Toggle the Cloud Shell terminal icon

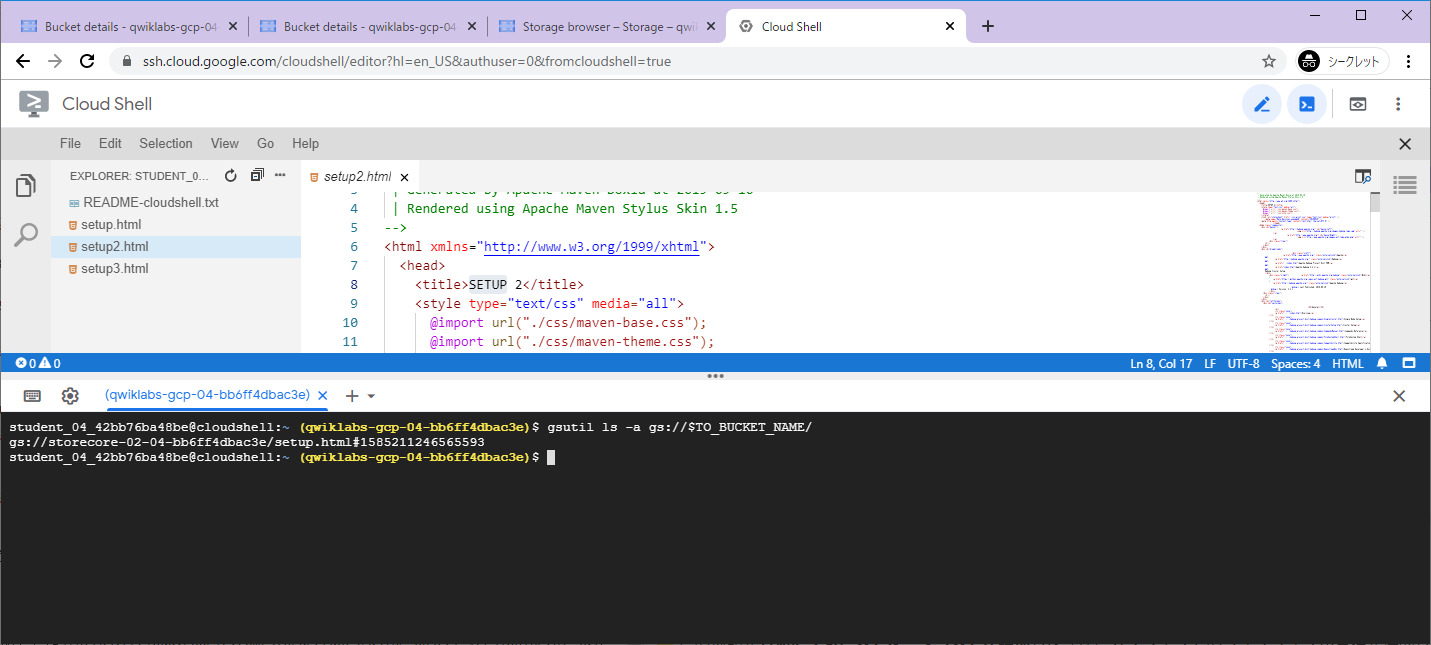point(1307,104)
